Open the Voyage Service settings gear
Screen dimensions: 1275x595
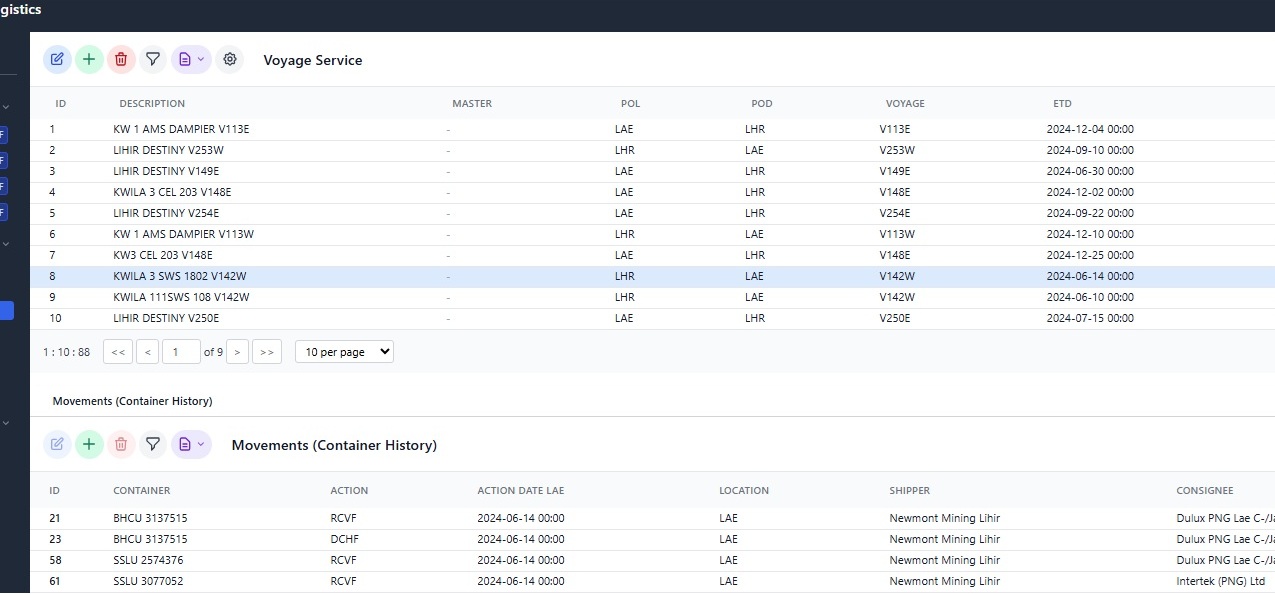click(x=230, y=60)
